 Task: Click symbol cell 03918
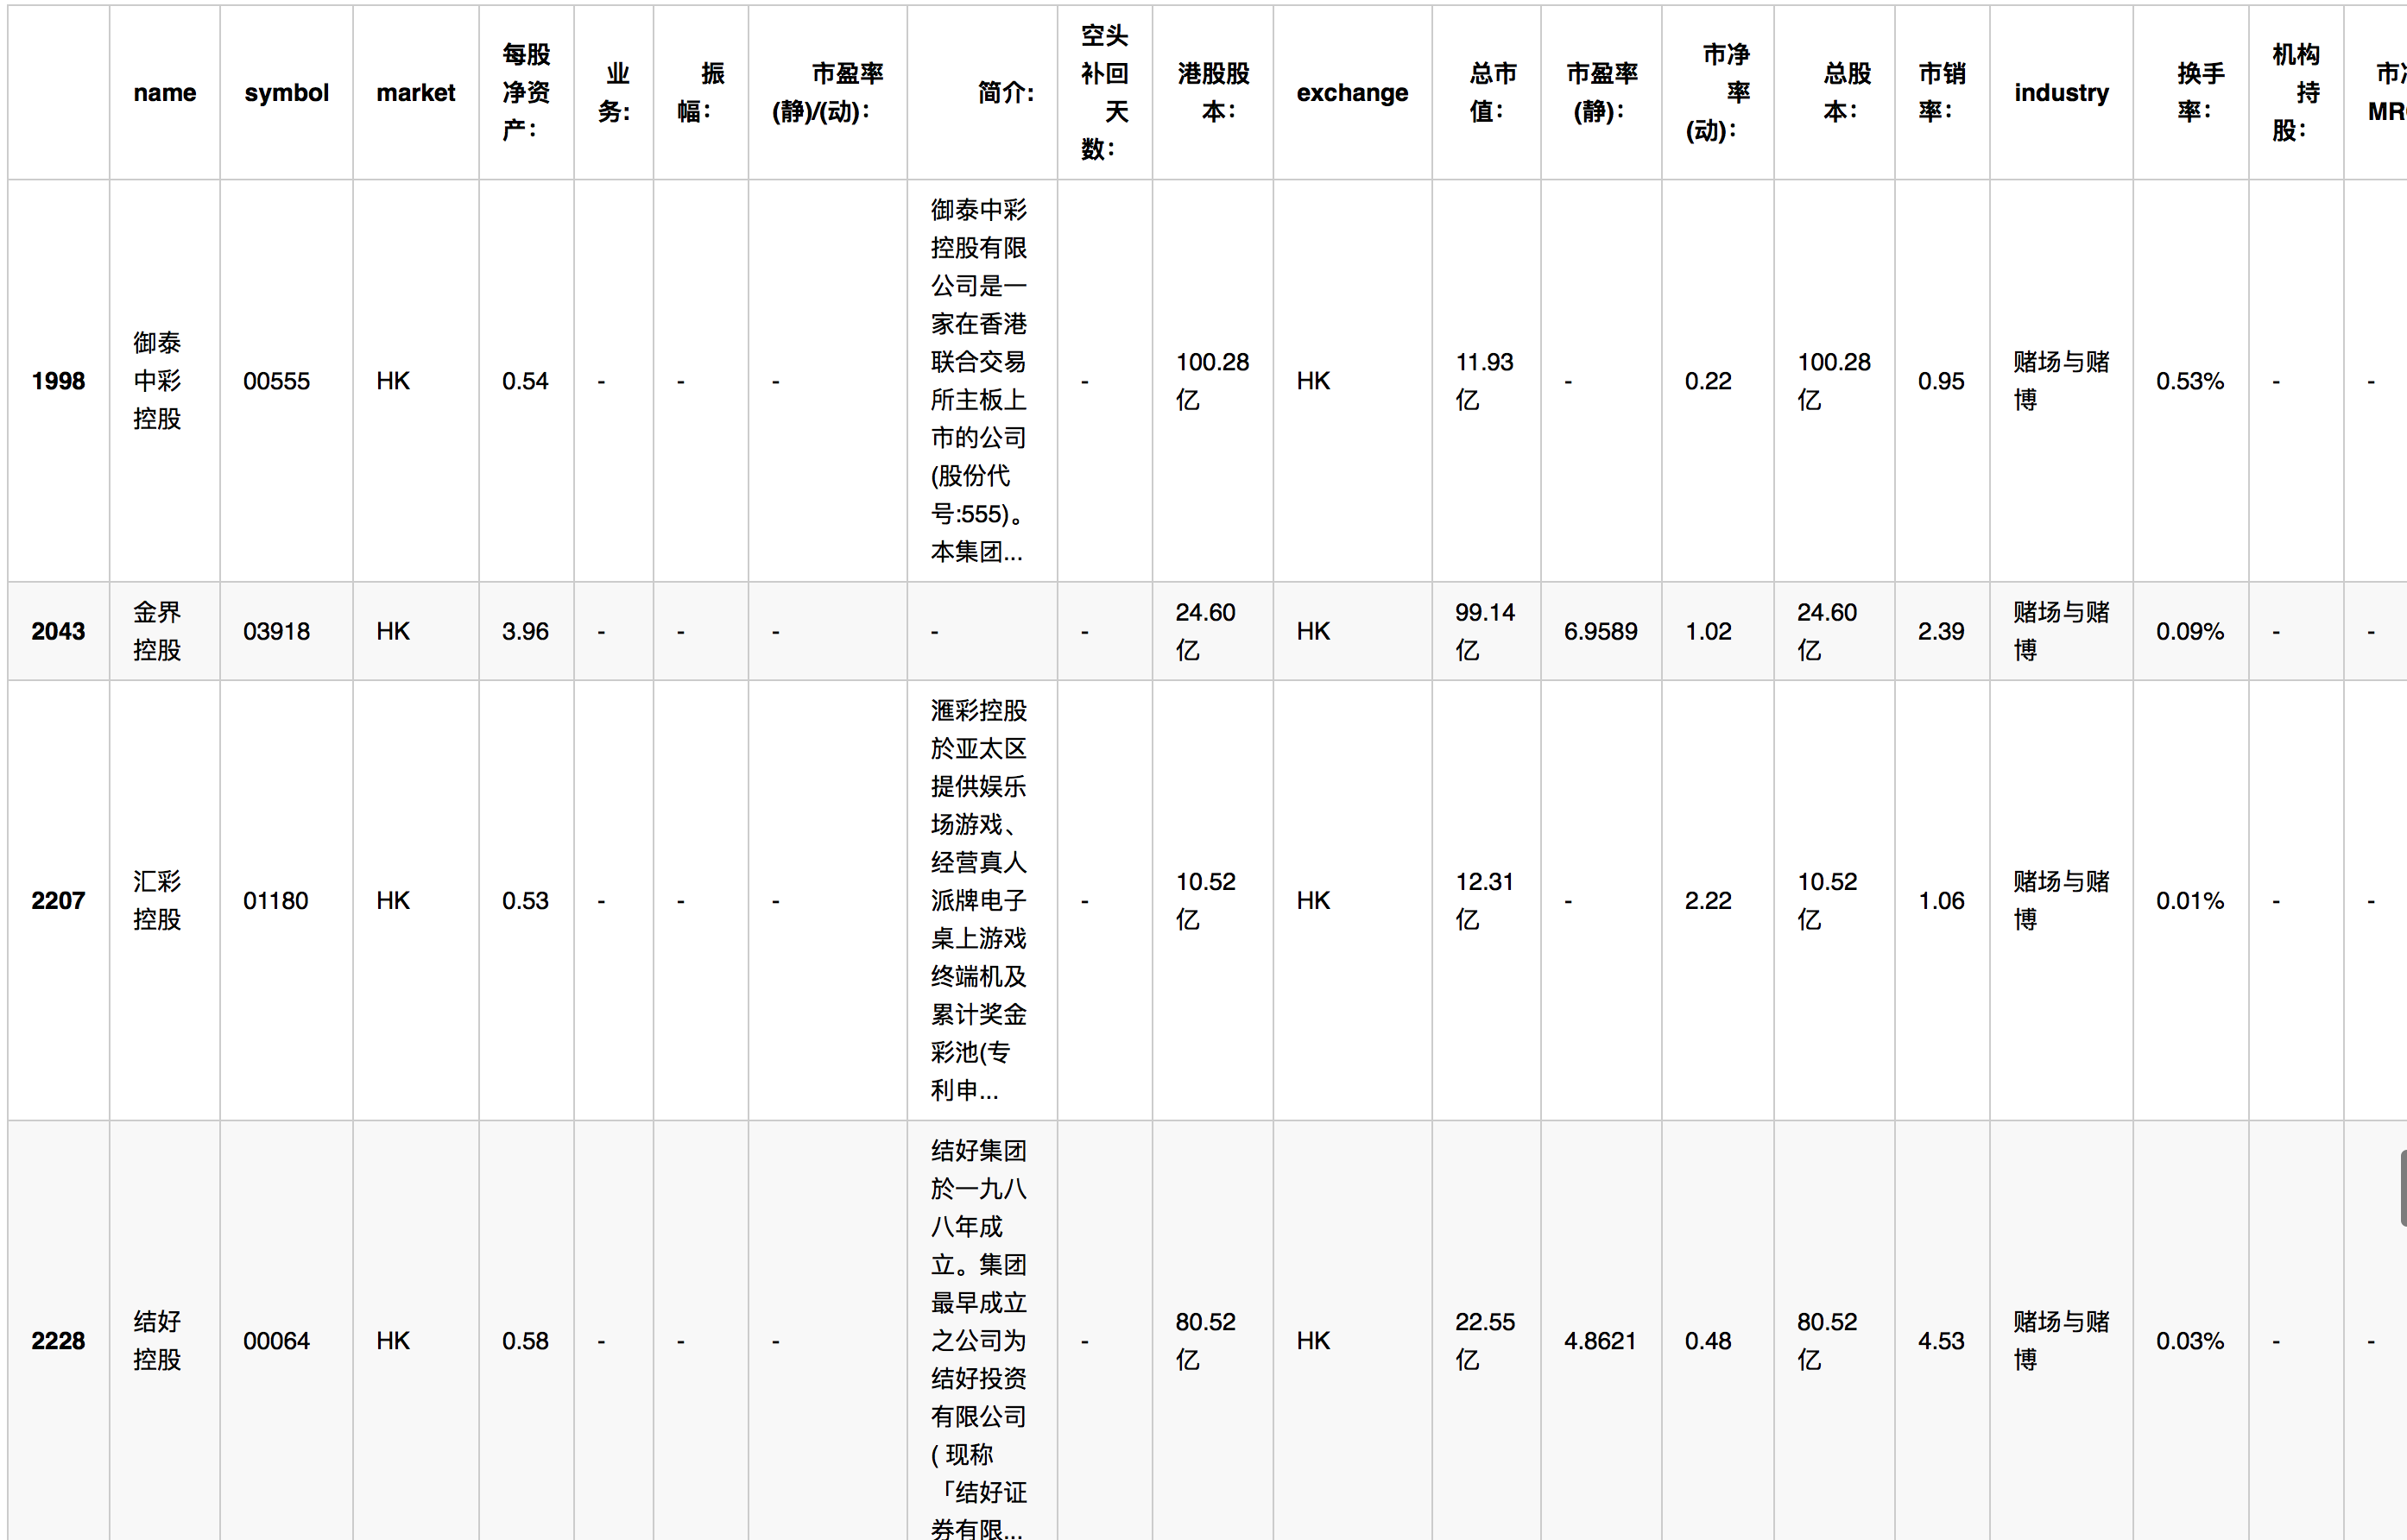tap(276, 631)
